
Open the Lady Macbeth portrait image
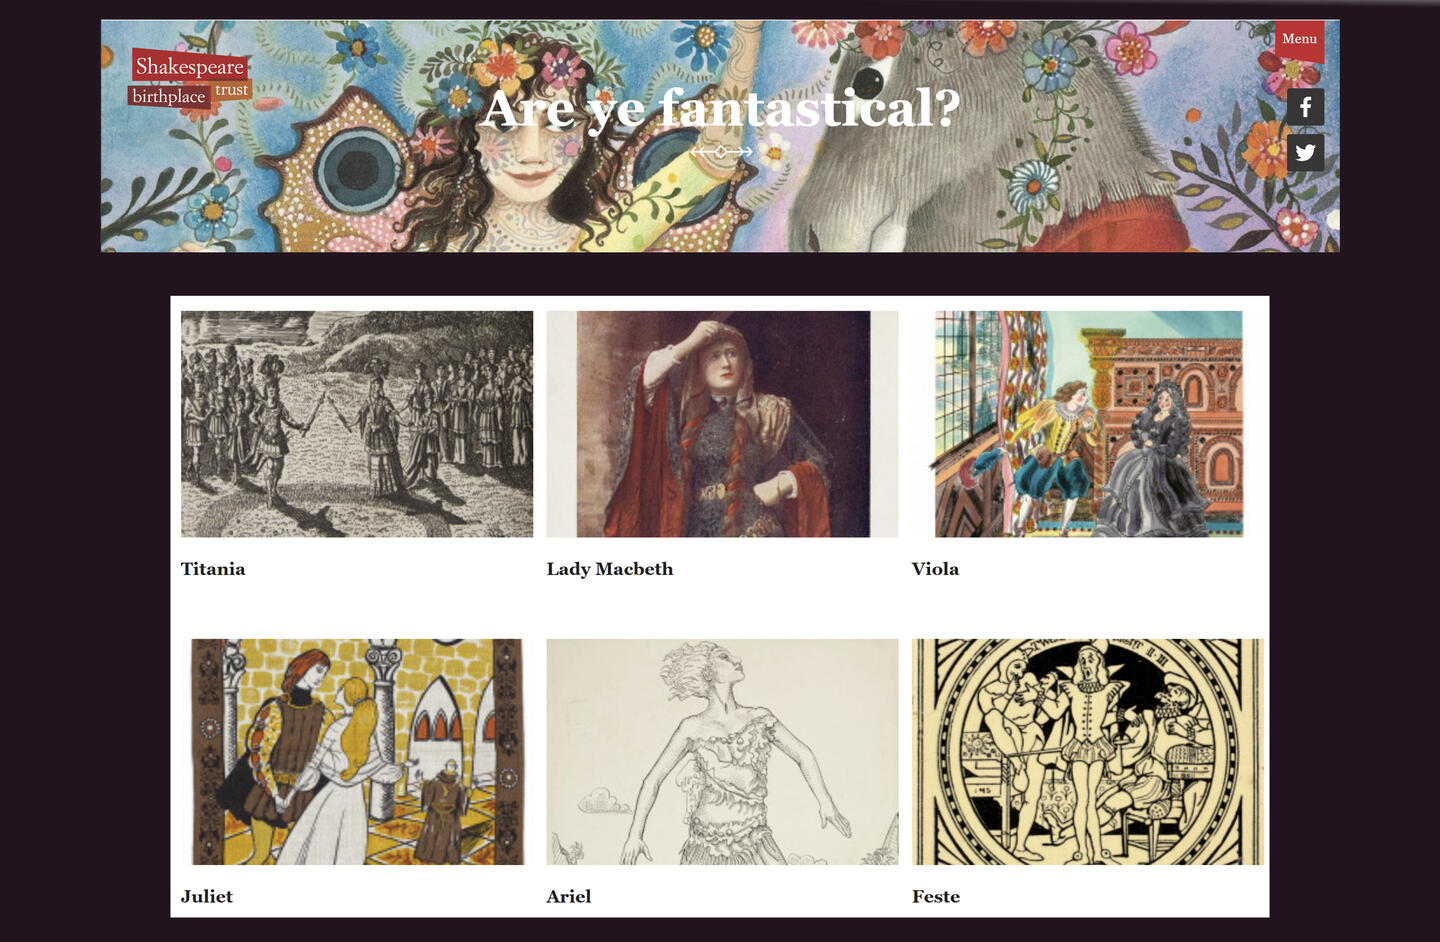click(722, 424)
